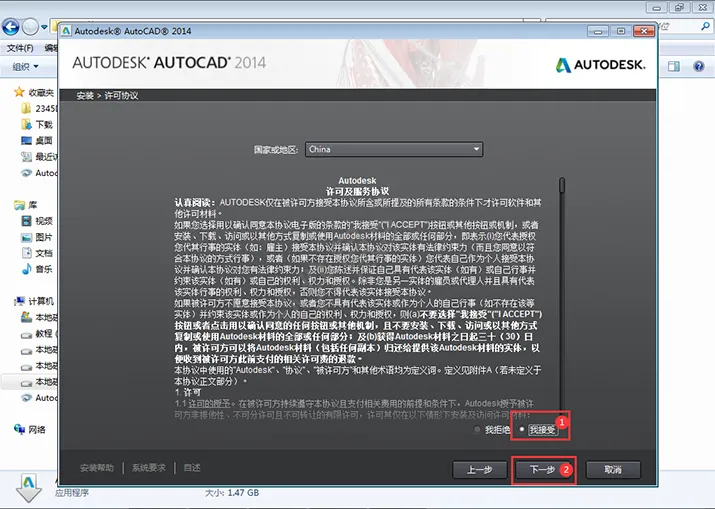
Task: Minimize the Explorer window
Action: pos(657,7)
